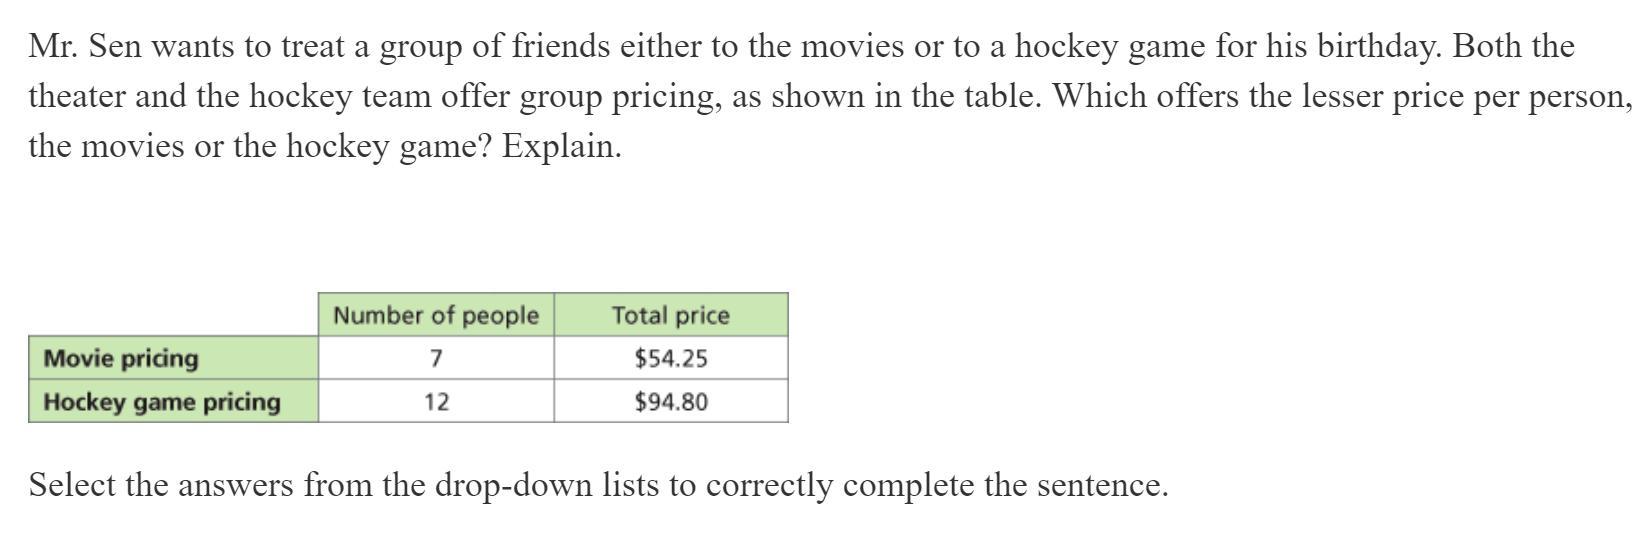Click the word "Explain." ending the question

[x=561, y=146]
